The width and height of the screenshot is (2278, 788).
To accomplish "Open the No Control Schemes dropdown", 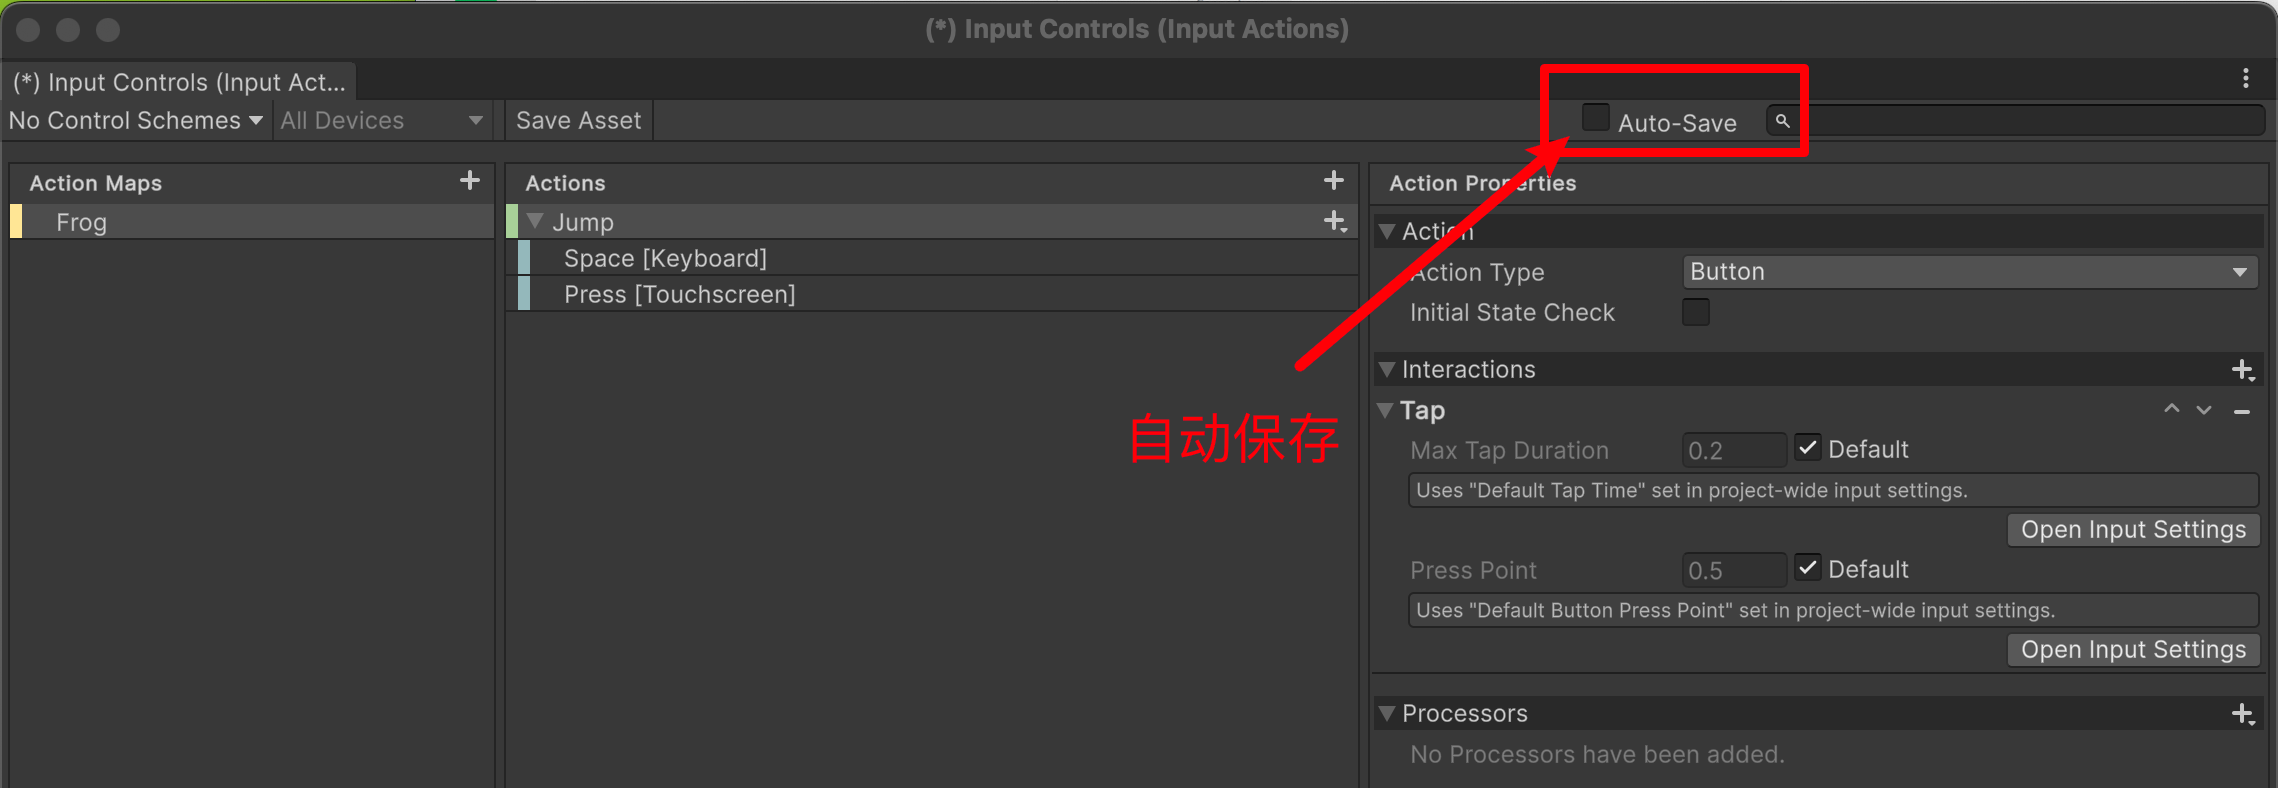I will (136, 120).
